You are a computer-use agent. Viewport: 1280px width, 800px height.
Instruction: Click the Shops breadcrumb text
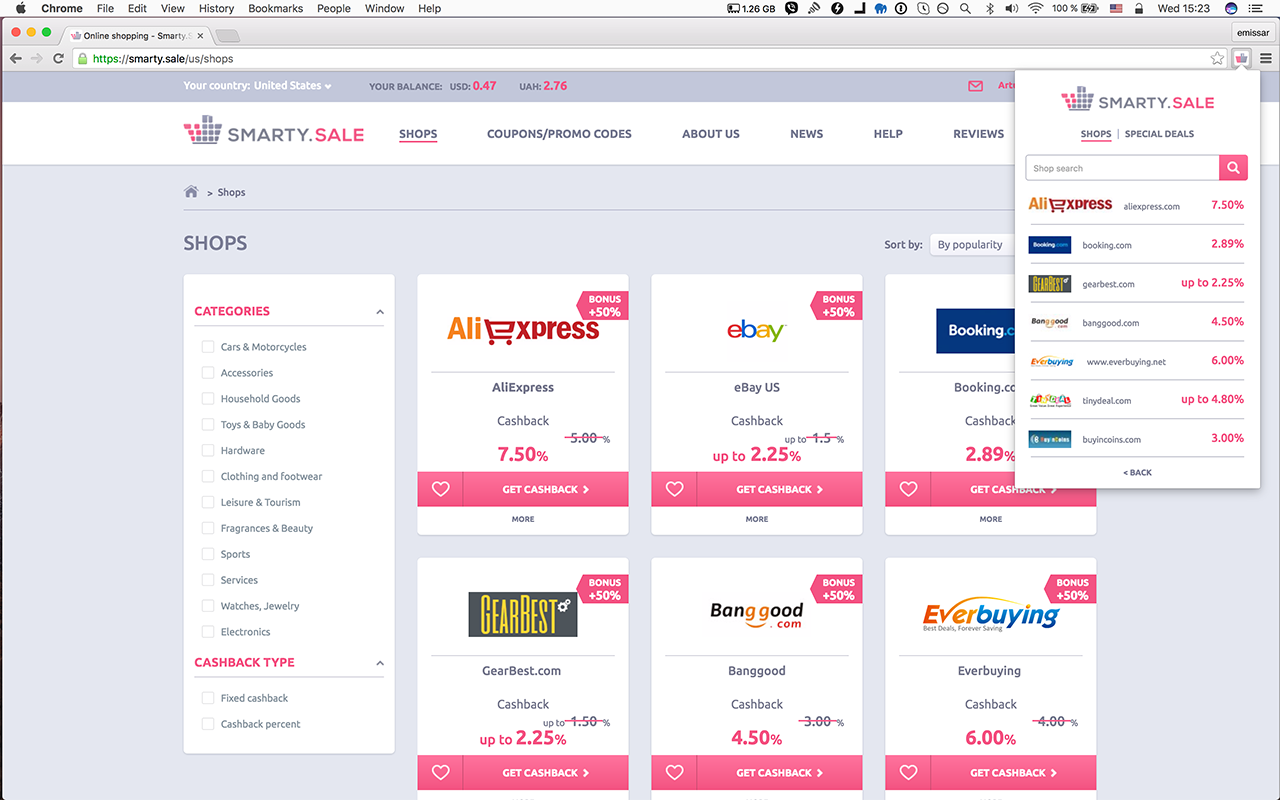[231, 192]
